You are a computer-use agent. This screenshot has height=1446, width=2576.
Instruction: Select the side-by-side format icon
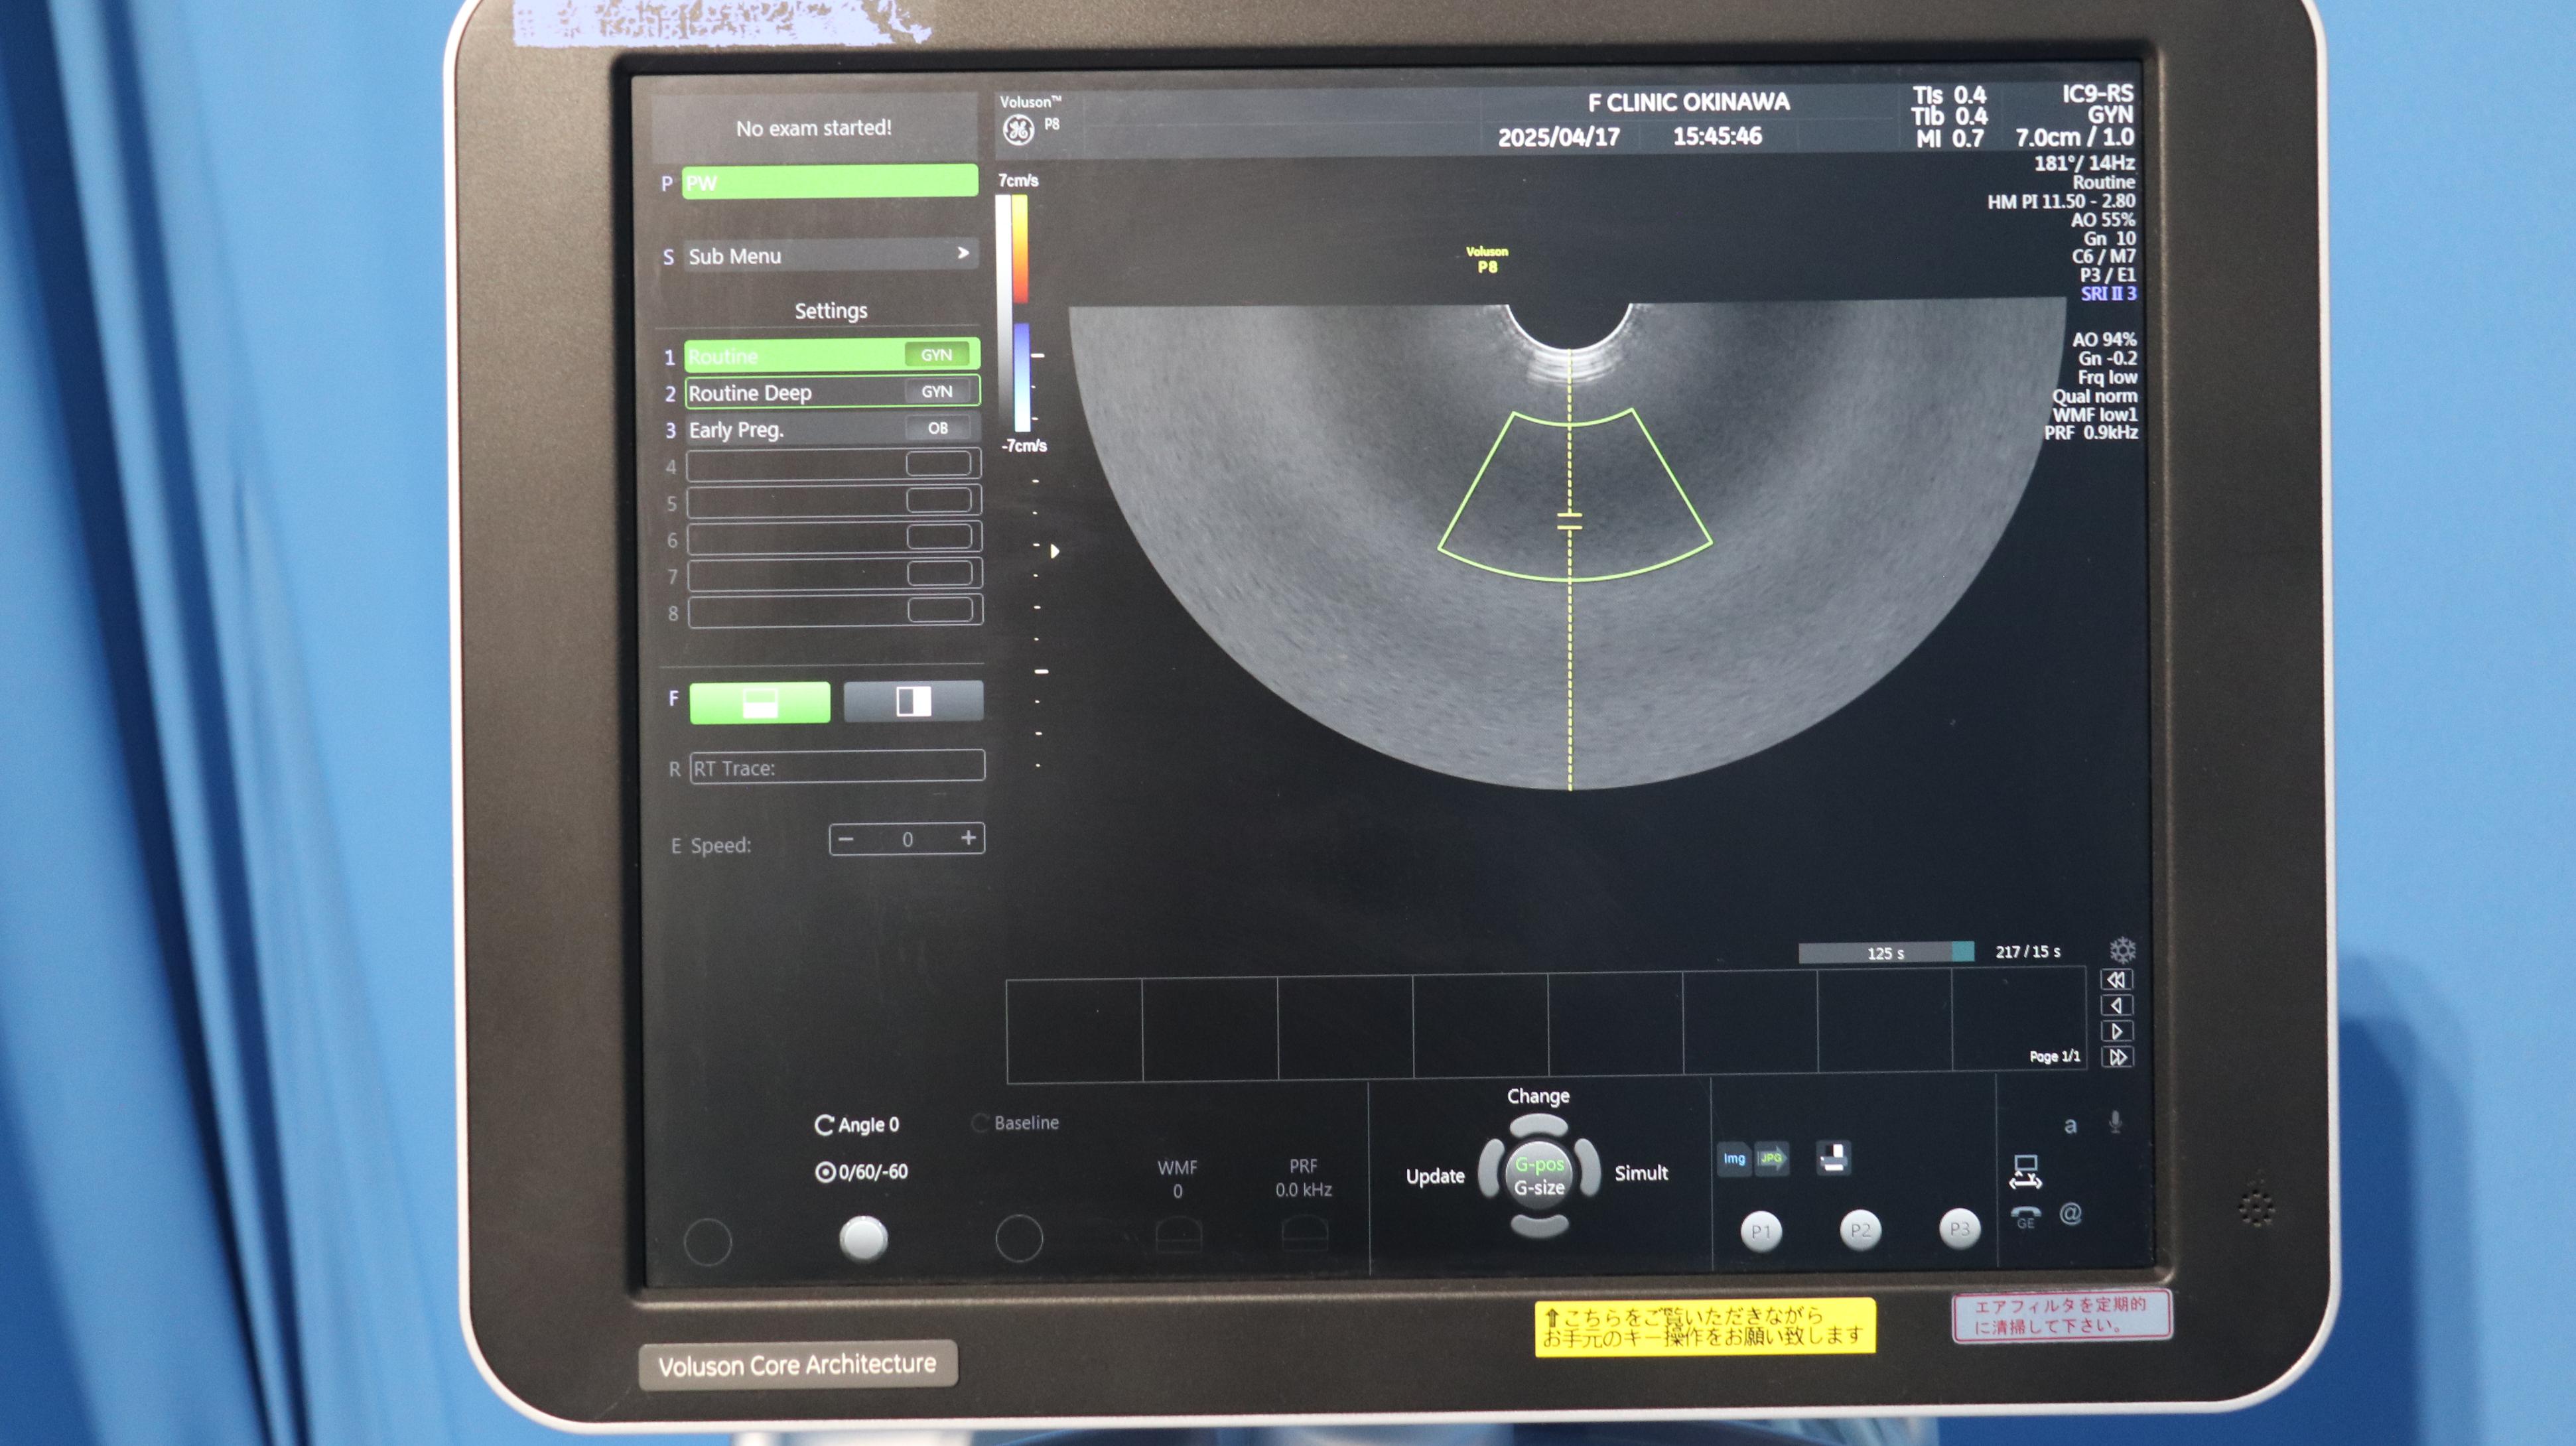913,701
